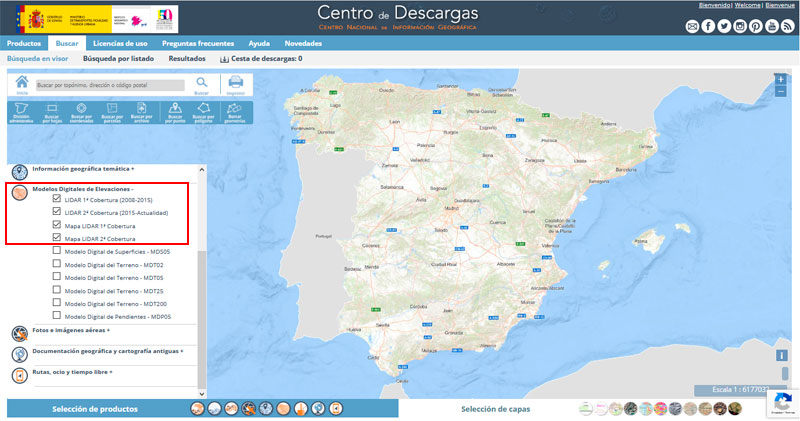Check Modelo Digital de Superficies - MDS05
Screen dimensions: 800x421
(x=57, y=251)
